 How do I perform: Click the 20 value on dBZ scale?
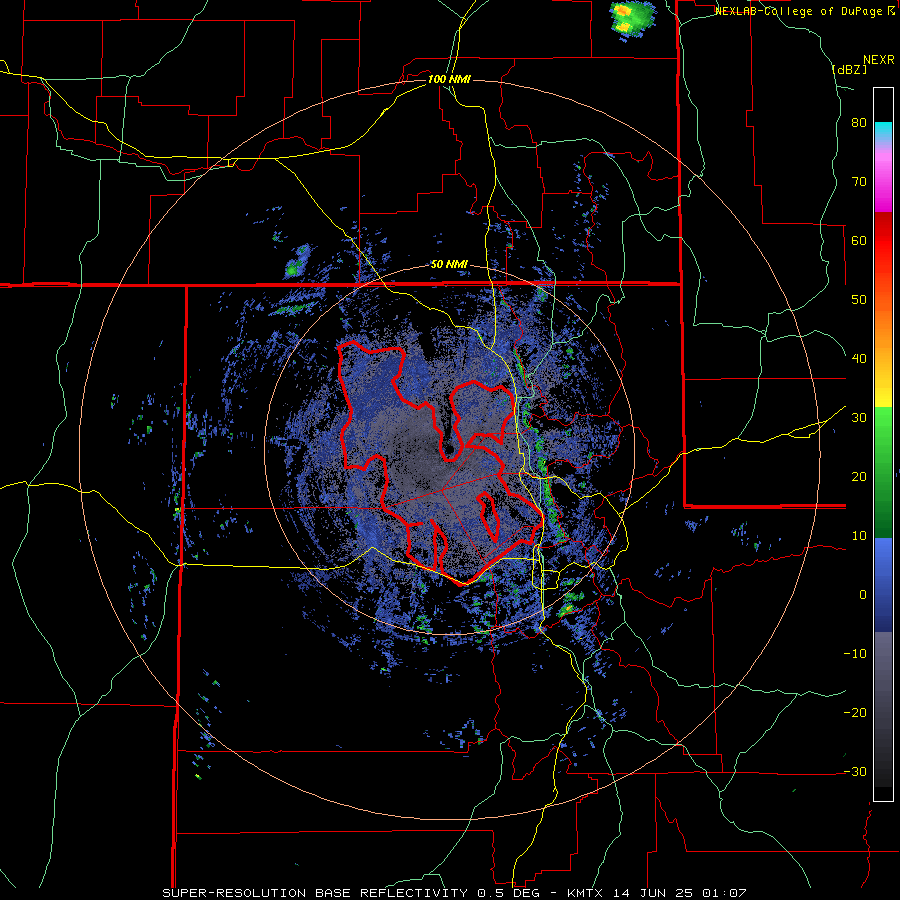(x=859, y=477)
